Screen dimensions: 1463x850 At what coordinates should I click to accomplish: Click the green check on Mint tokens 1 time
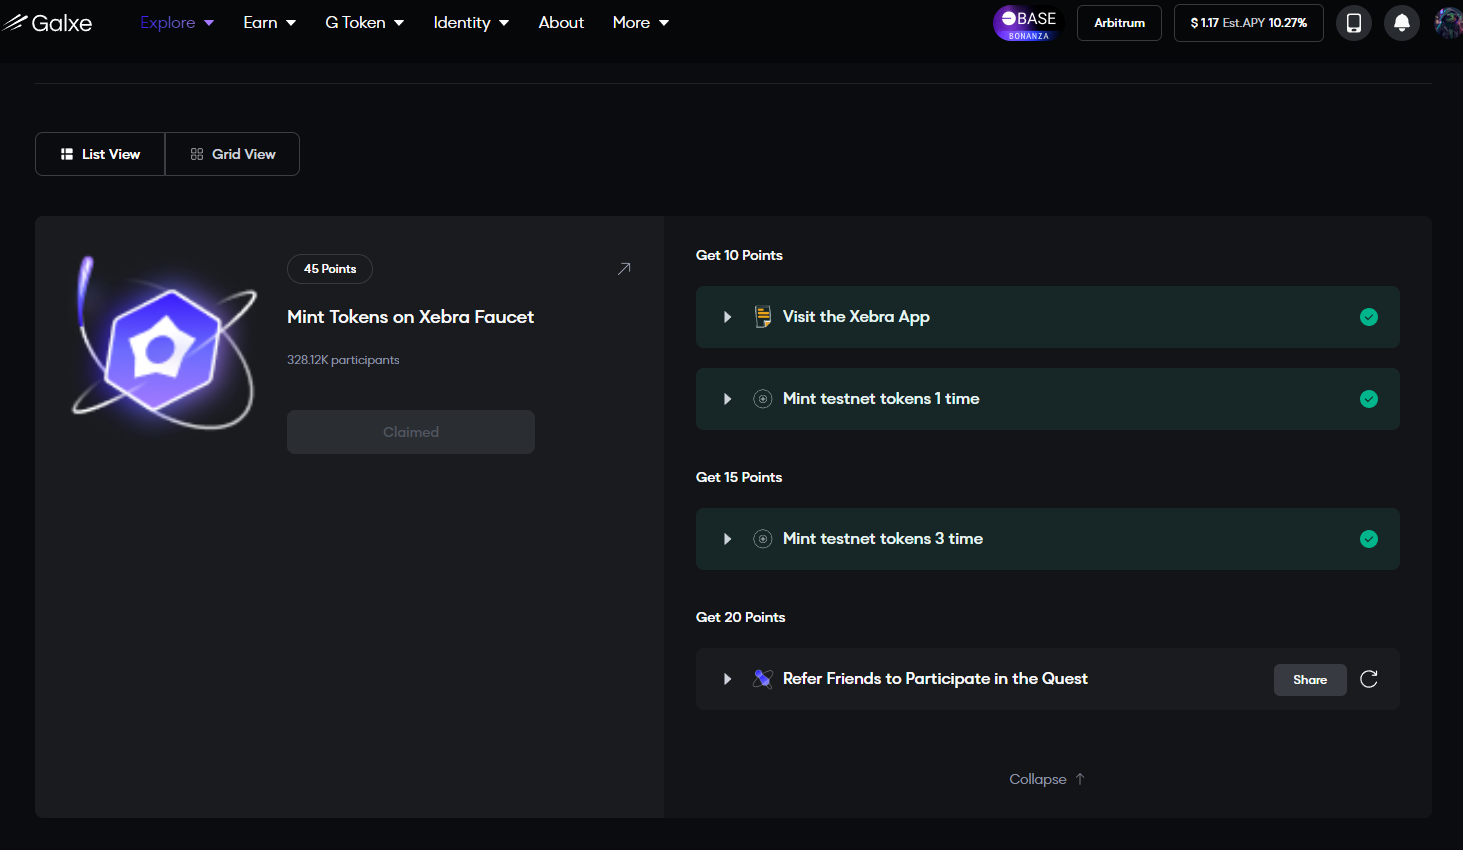click(1369, 399)
